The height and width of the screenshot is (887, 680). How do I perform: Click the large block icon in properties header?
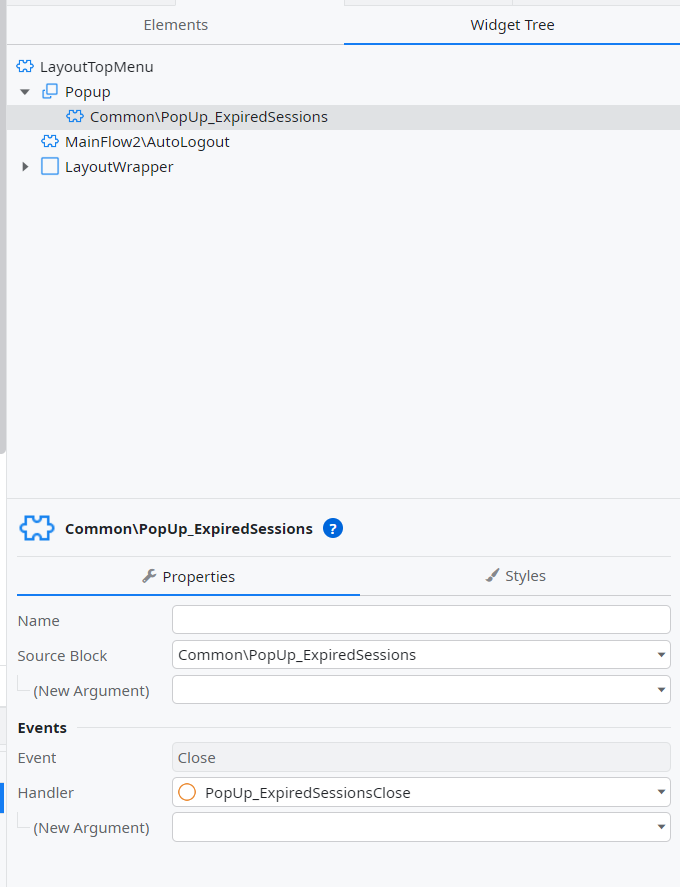click(x=37, y=528)
